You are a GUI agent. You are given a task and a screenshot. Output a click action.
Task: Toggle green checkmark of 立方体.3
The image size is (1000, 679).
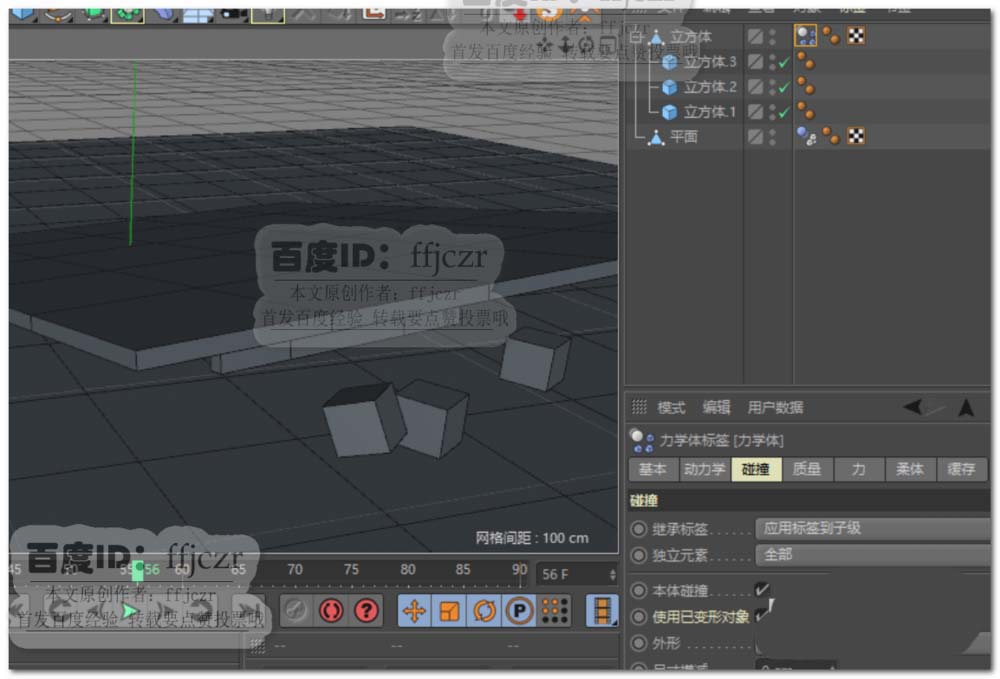[784, 62]
